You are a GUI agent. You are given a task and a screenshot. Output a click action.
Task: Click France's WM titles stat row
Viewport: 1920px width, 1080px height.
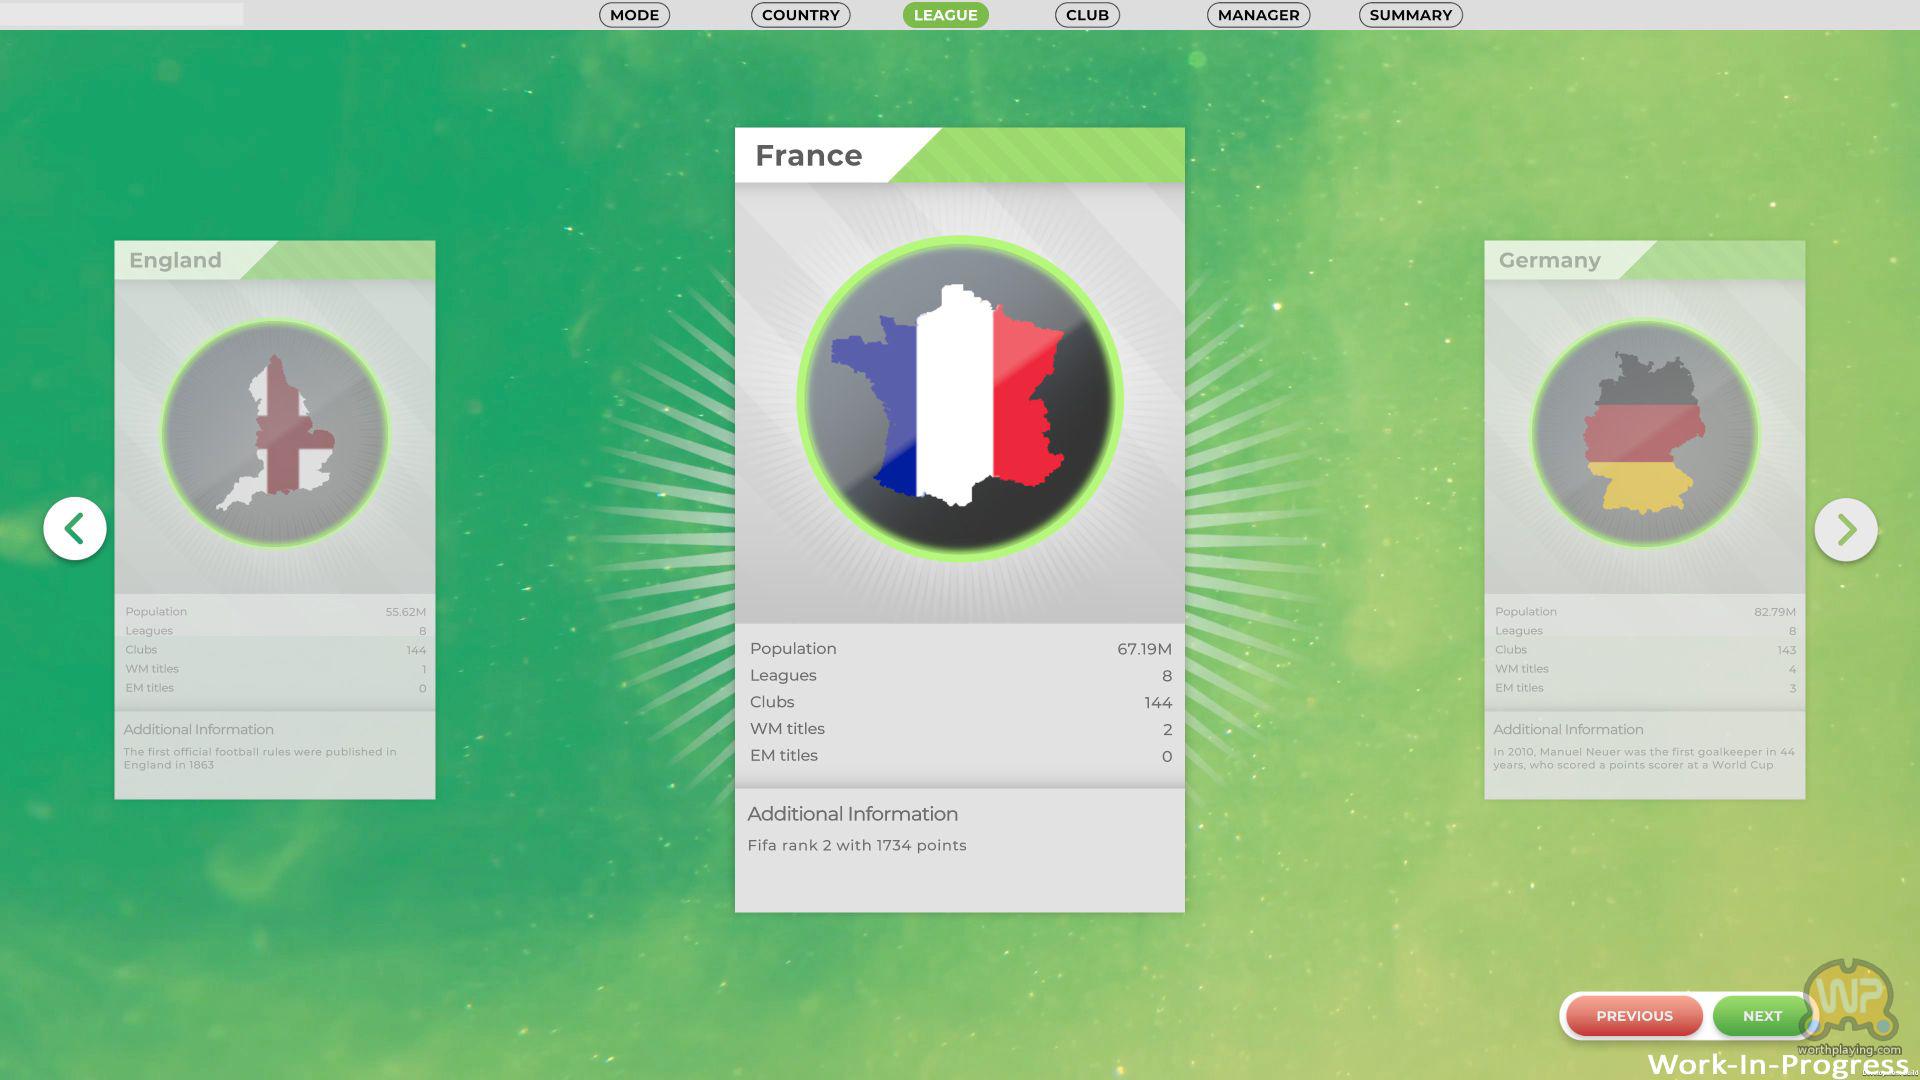[x=959, y=729]
